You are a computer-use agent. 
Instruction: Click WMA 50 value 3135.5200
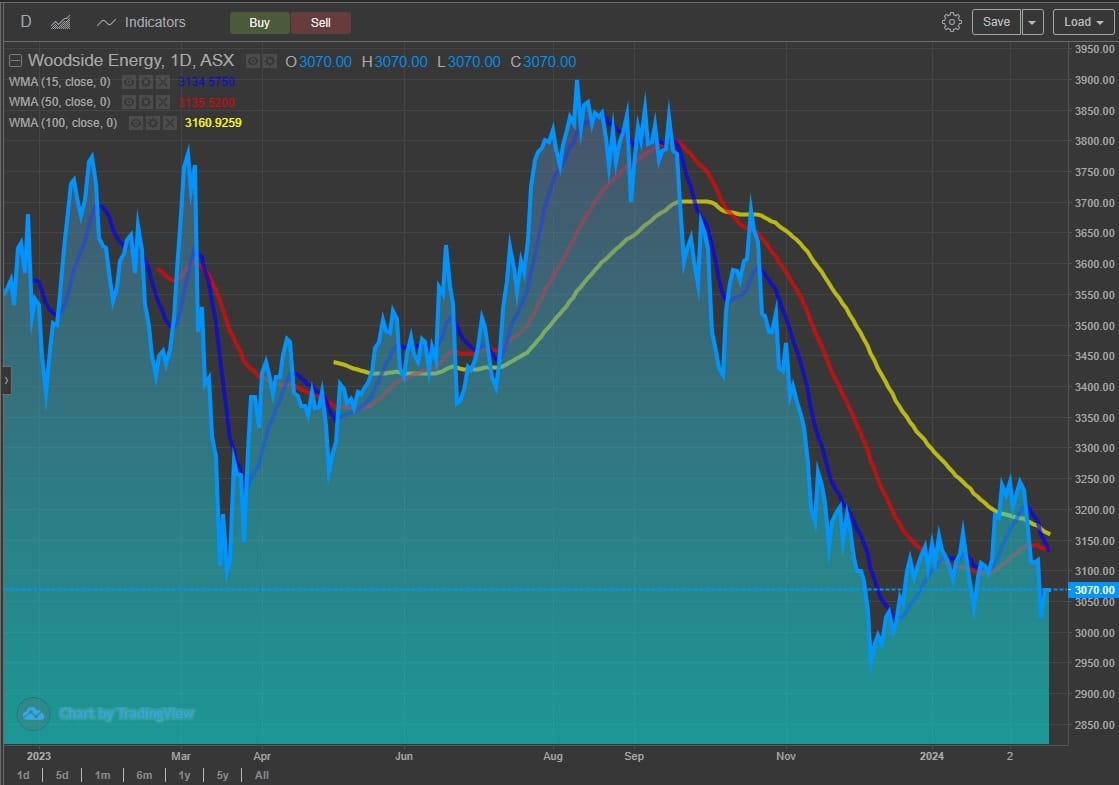207,102
